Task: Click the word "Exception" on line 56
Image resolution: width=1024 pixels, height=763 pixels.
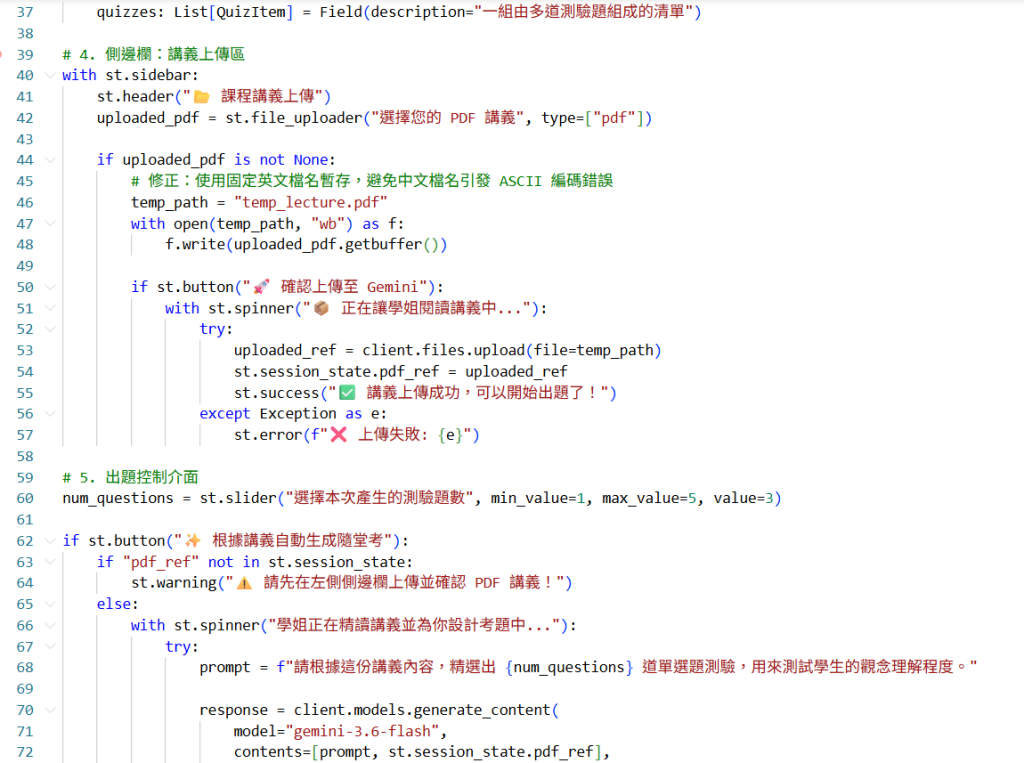Action: [x=298, y=414]
